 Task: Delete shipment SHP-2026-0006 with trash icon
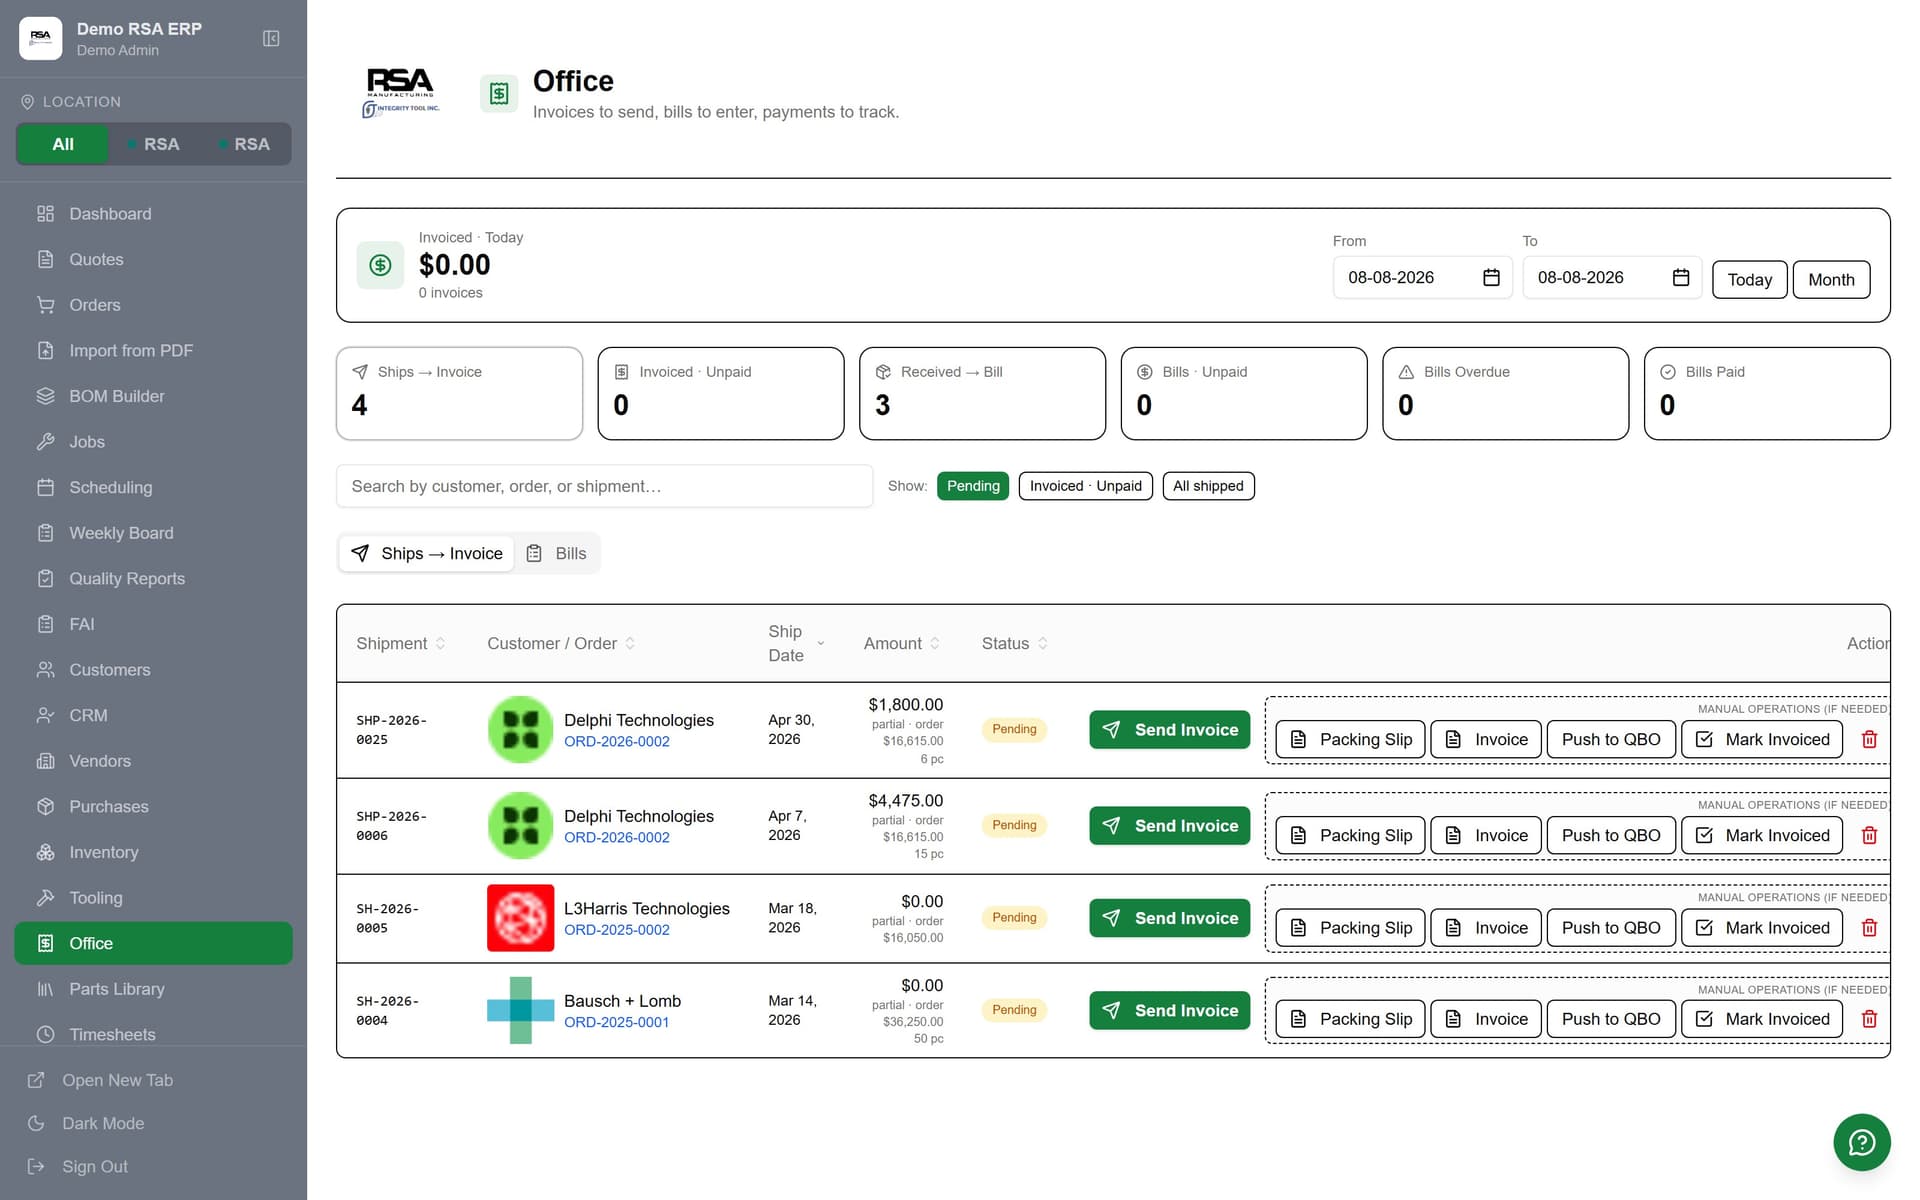1869,835
